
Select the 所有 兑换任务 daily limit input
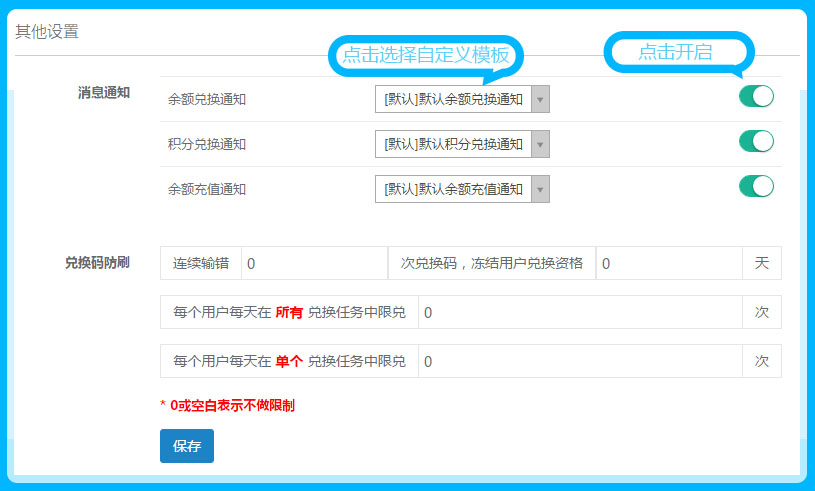(580, 312)
